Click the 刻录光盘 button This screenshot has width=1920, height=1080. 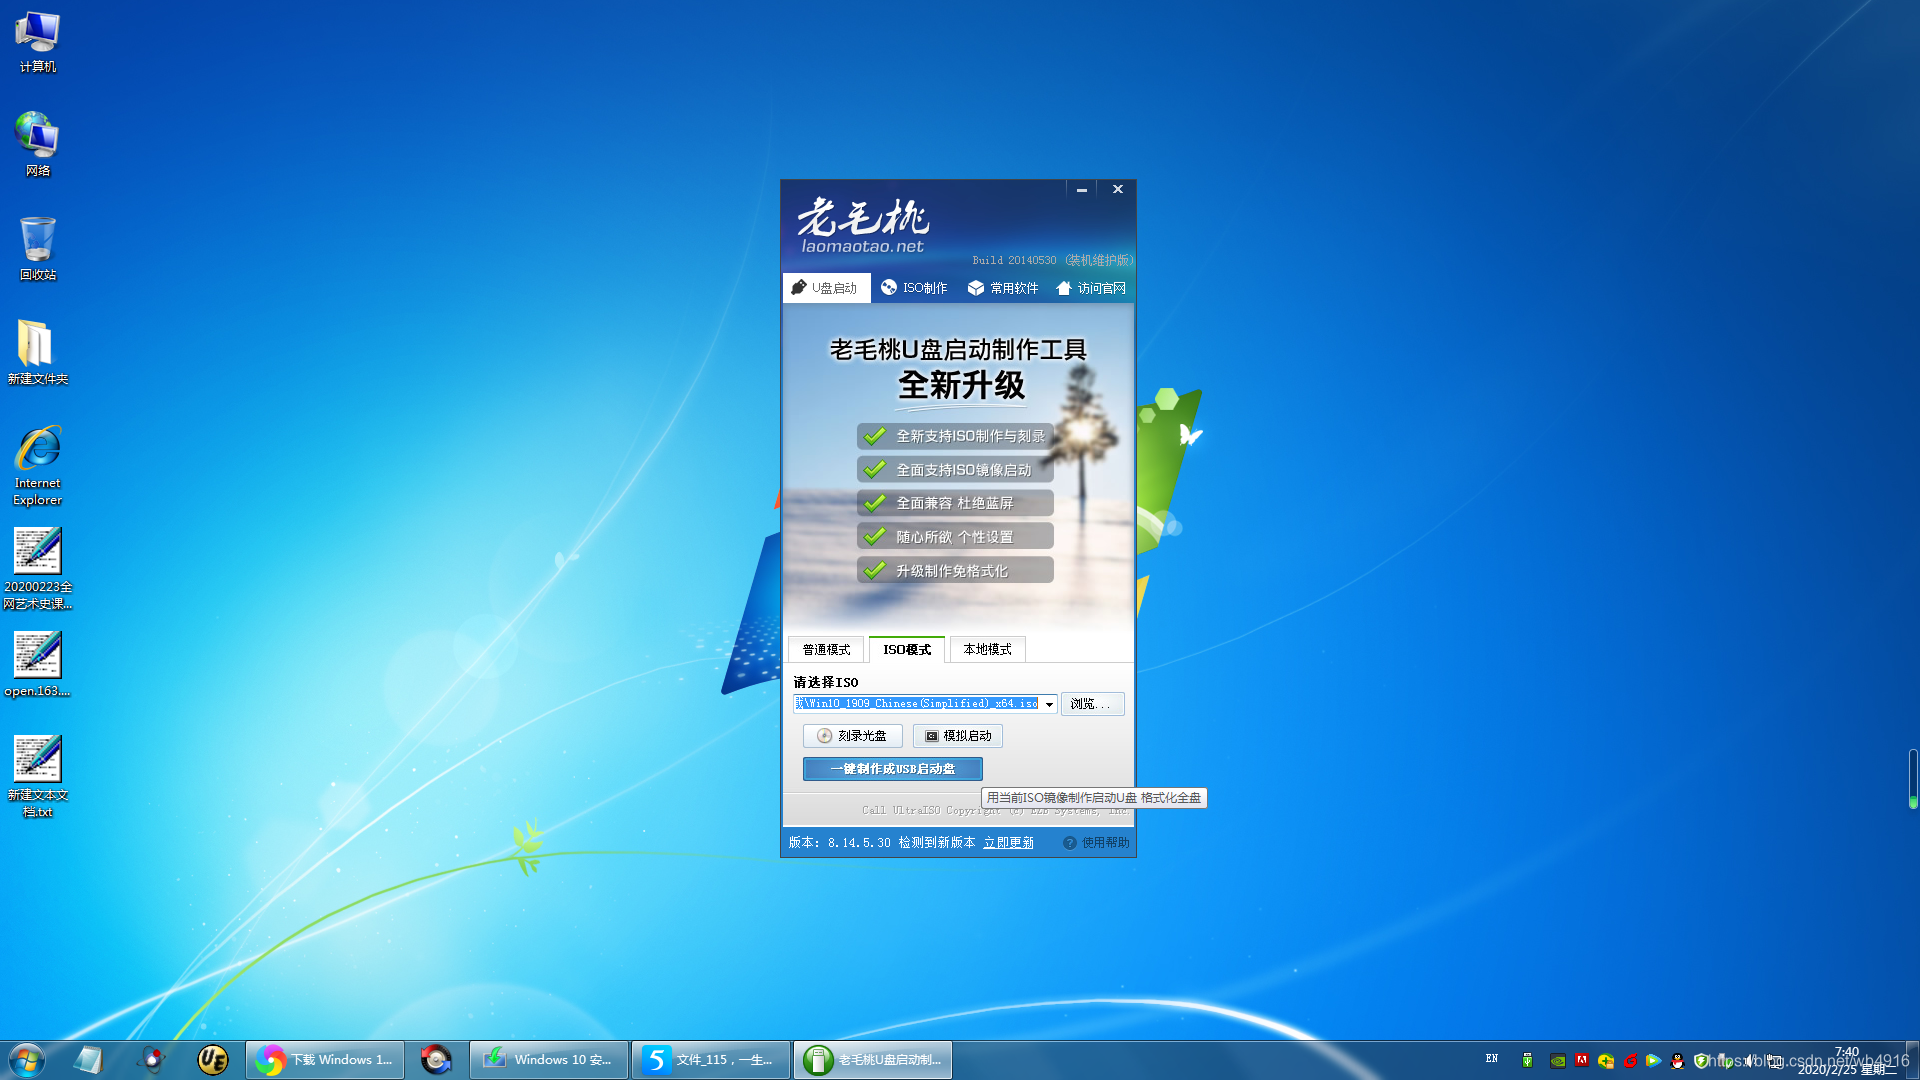pos(852,736)
